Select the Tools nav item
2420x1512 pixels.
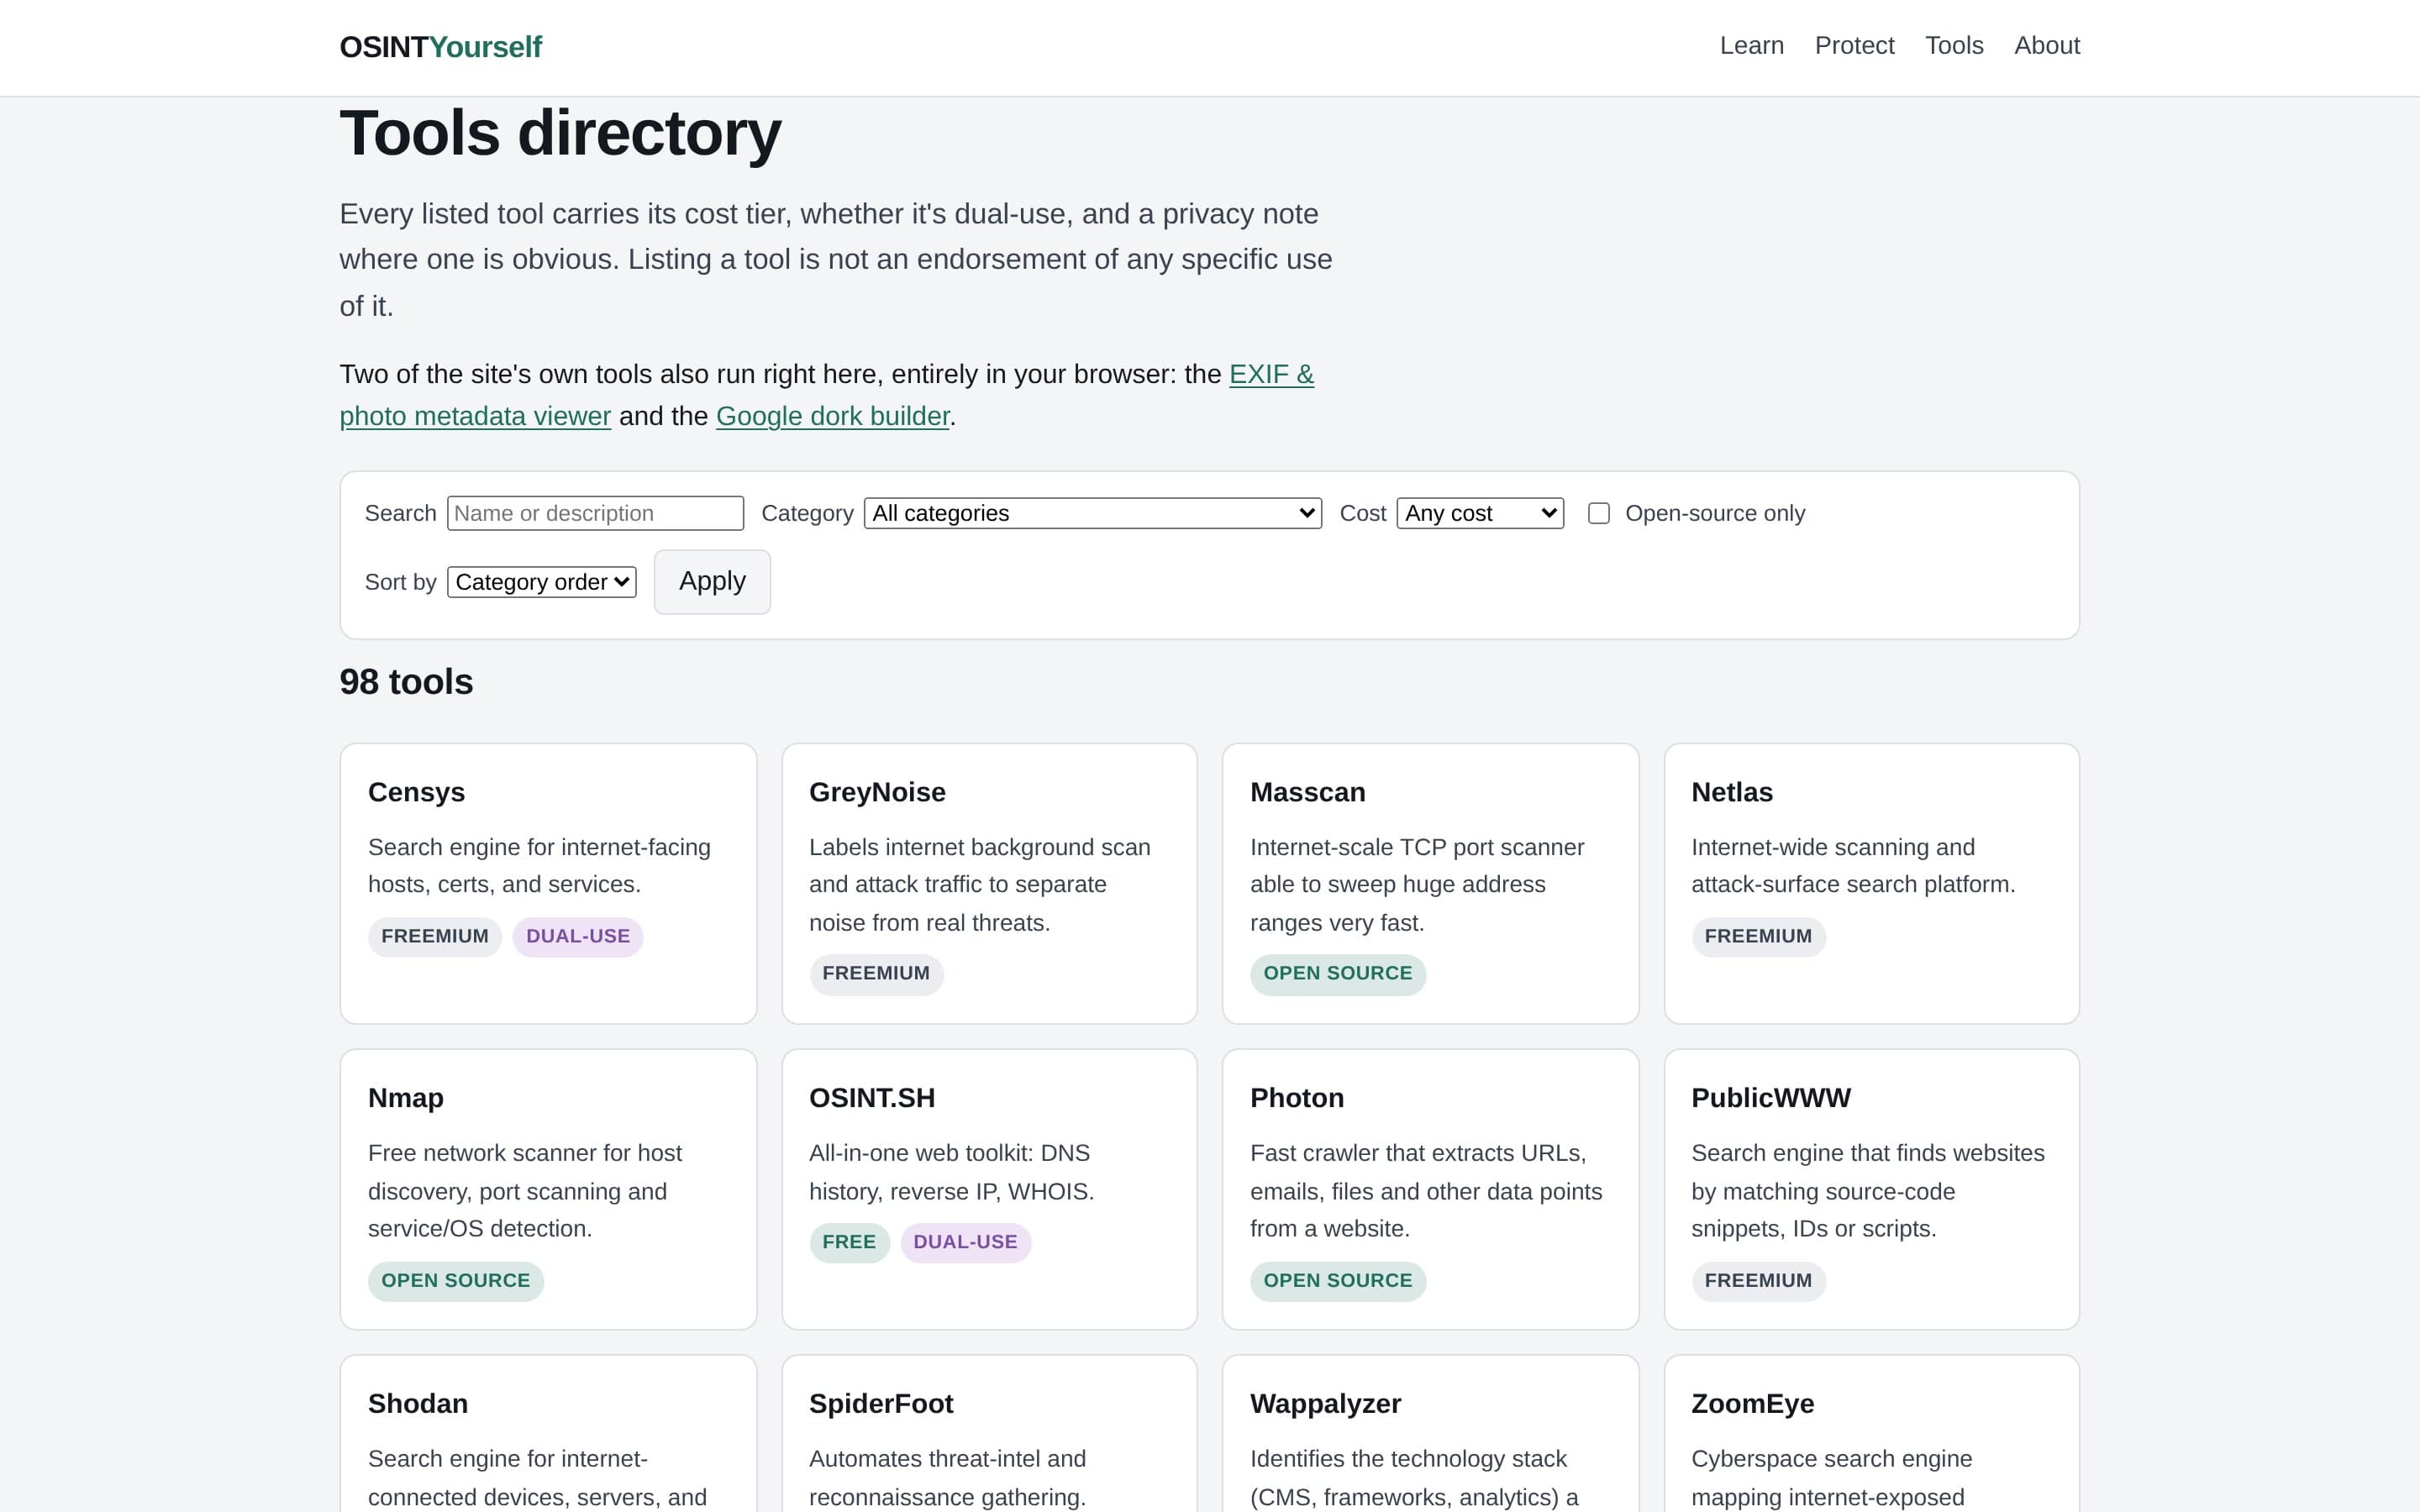[1954, 46]
